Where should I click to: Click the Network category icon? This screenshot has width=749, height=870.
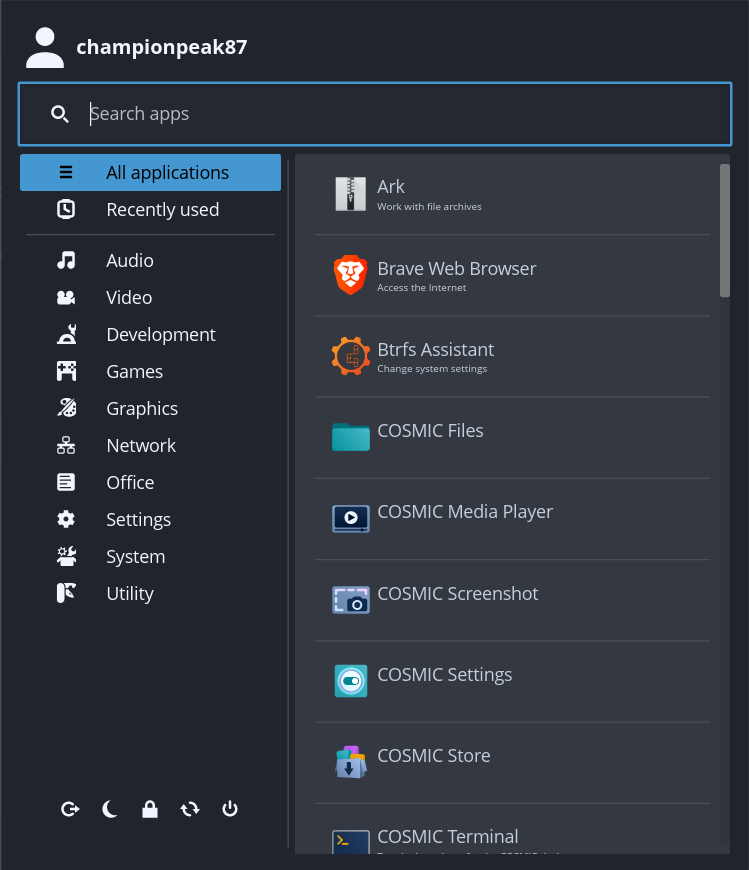coord(66,446)
